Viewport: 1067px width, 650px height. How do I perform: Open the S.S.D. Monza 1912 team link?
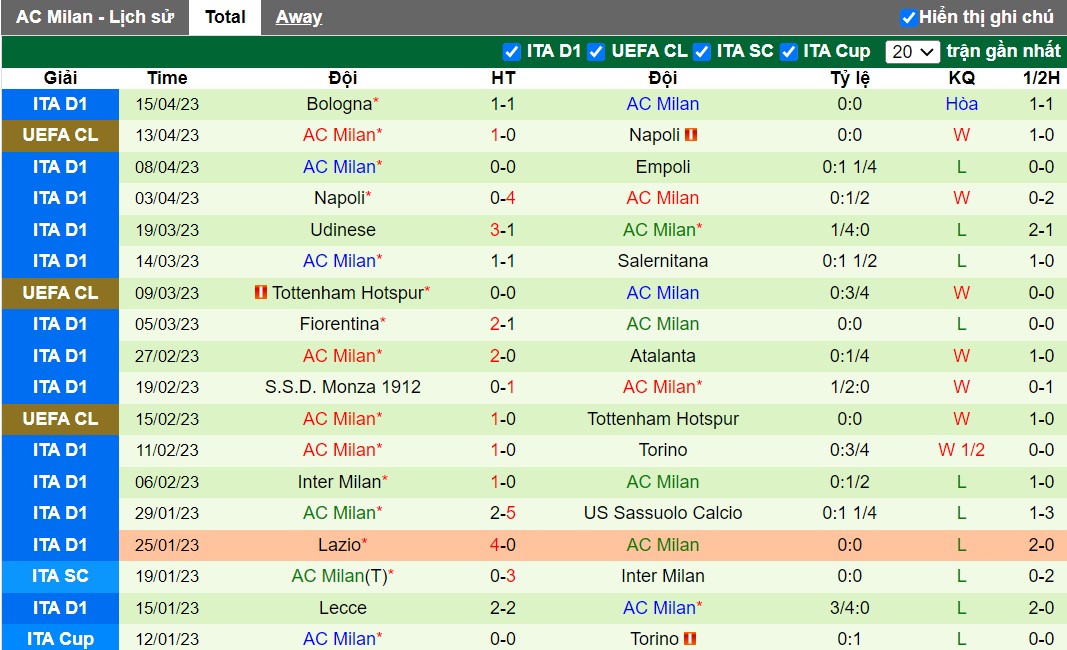tap(343, 387)
